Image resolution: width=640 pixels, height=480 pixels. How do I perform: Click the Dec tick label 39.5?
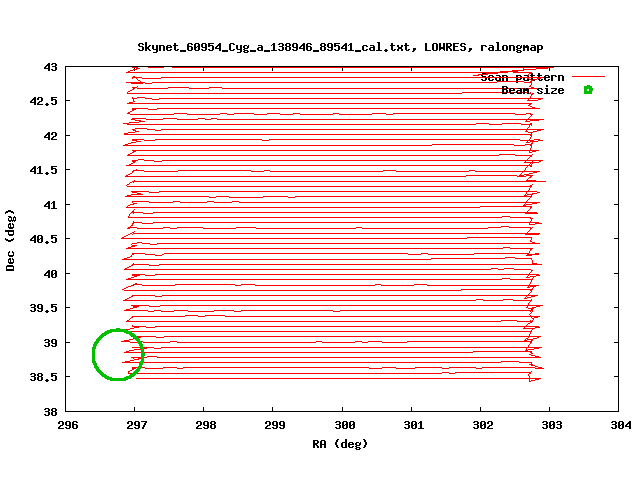coord(44,308)
